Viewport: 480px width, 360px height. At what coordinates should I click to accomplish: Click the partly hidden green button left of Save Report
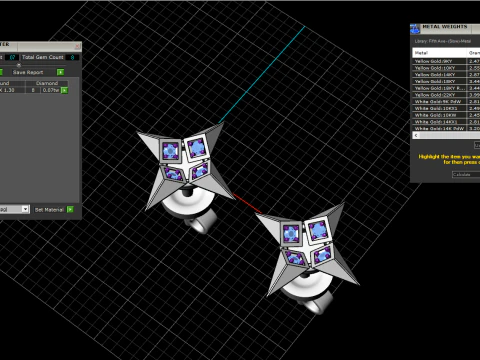point(1,72)
